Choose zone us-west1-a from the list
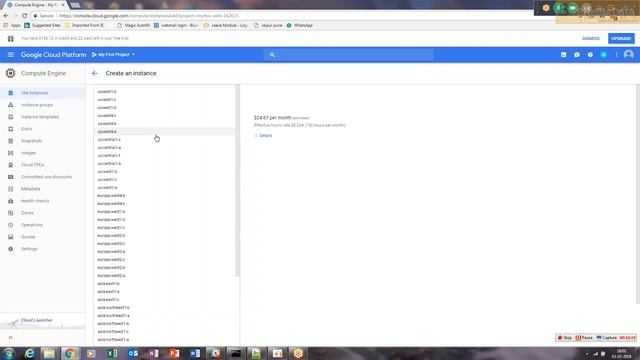Image resolution: width=640 pixels, height=360 pixels. [x=164, y=187]
